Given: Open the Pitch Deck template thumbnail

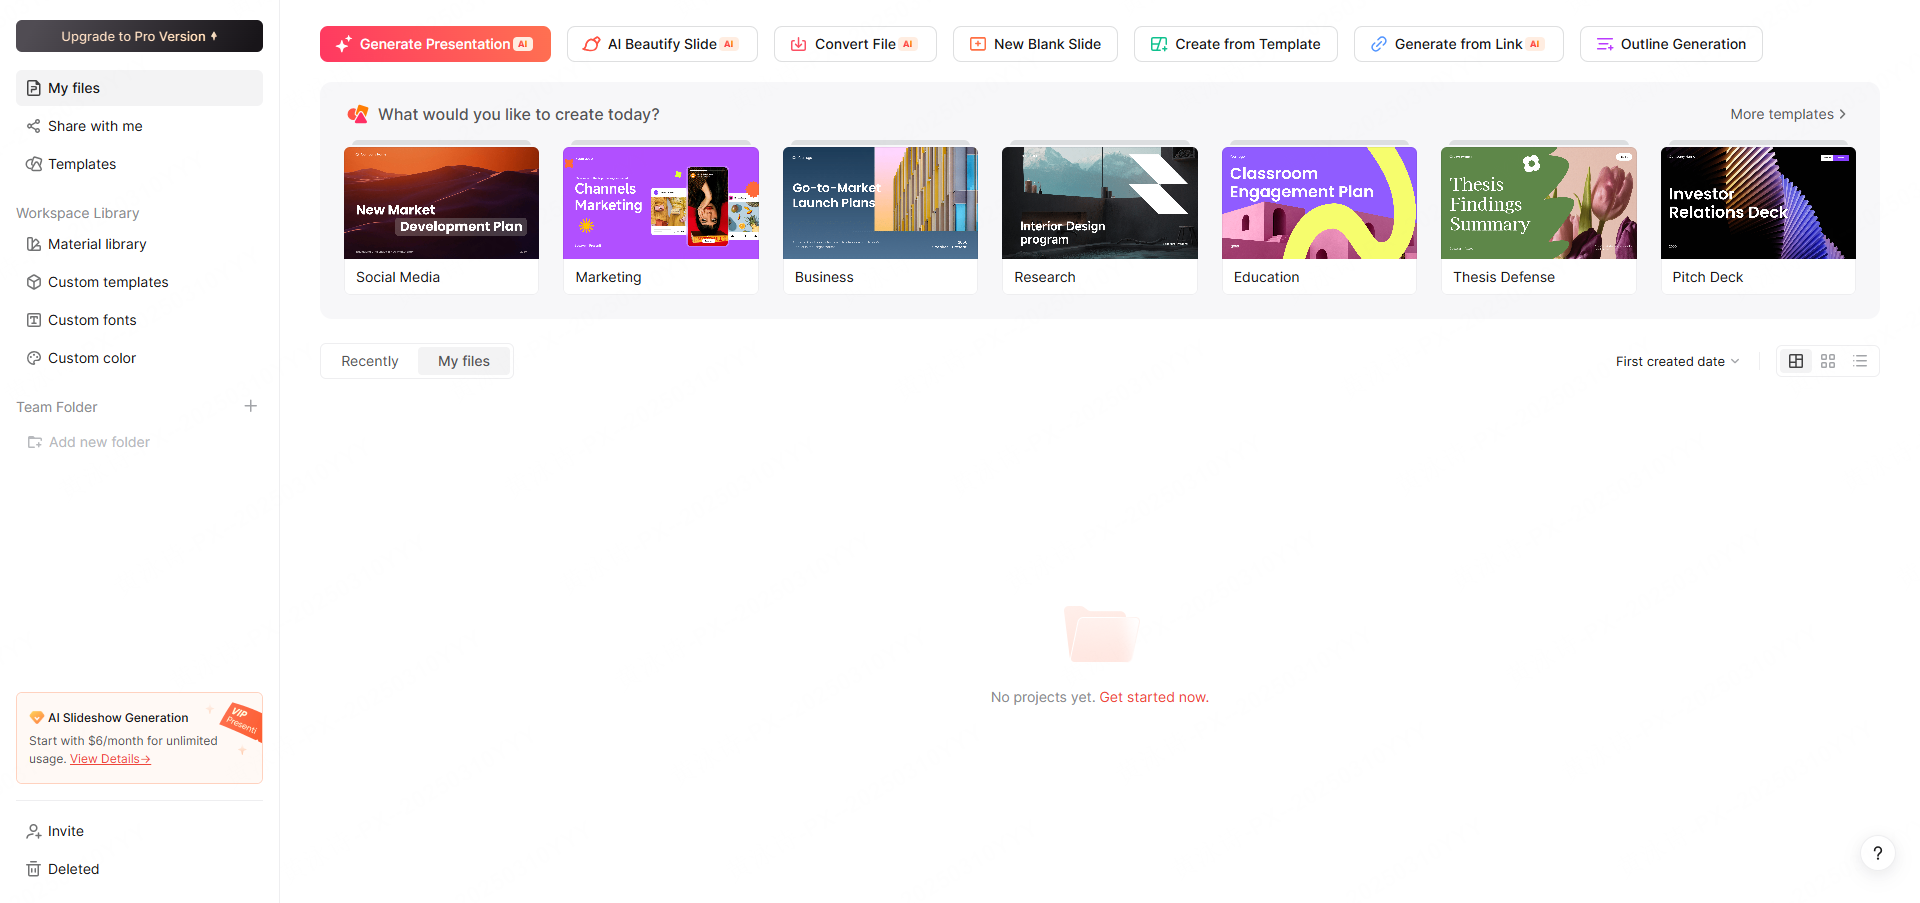Looking at the screenshot, I should click(1757, 203).
